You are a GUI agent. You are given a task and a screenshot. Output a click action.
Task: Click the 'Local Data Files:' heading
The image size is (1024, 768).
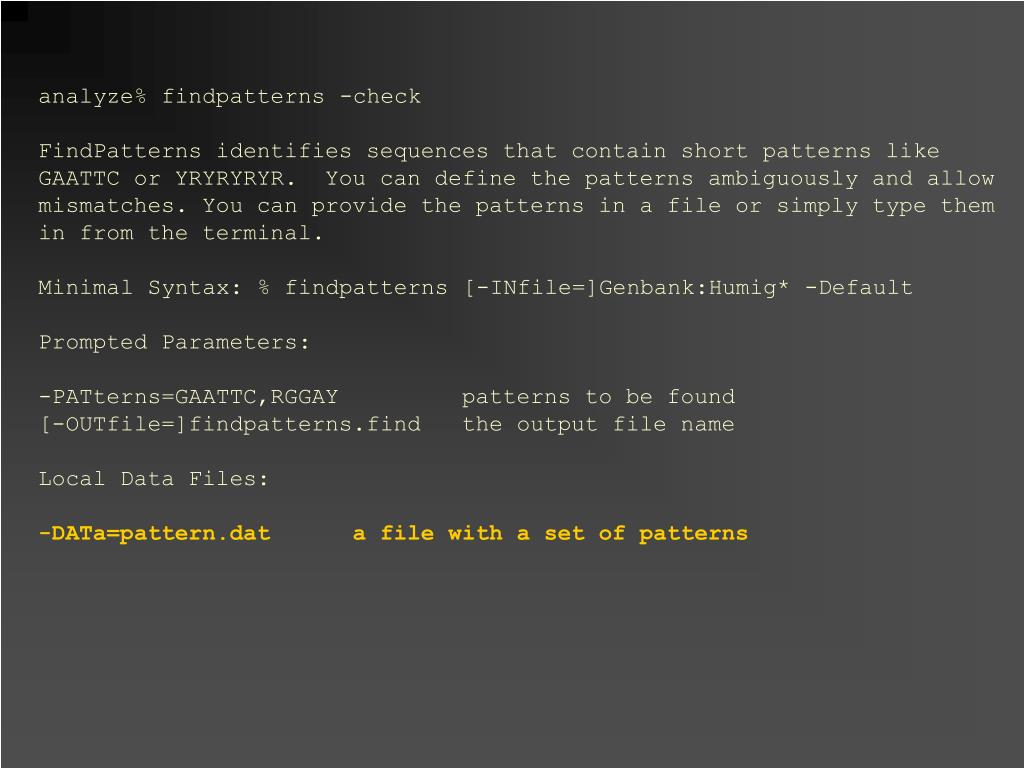click(153, 479)
